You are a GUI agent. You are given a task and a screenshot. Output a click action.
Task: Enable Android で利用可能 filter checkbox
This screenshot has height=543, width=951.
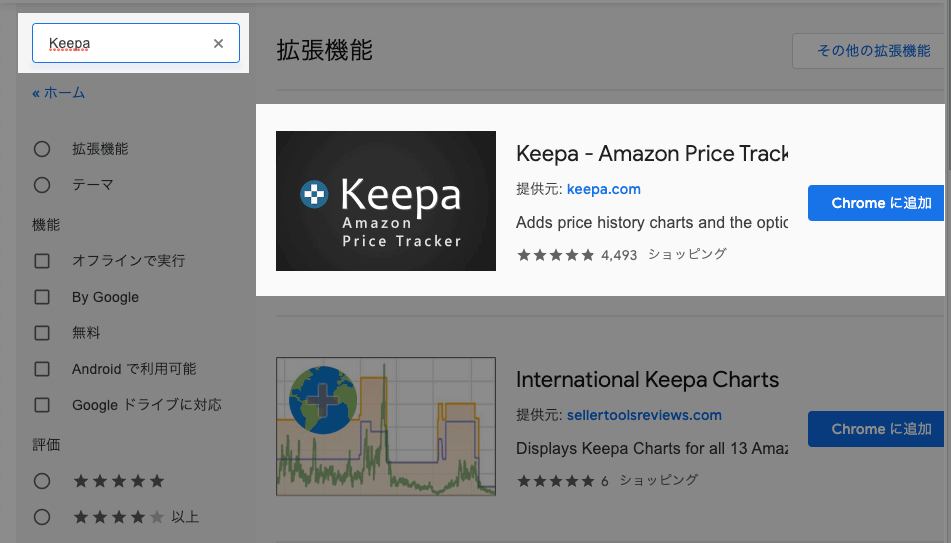(x=42, y=369)
